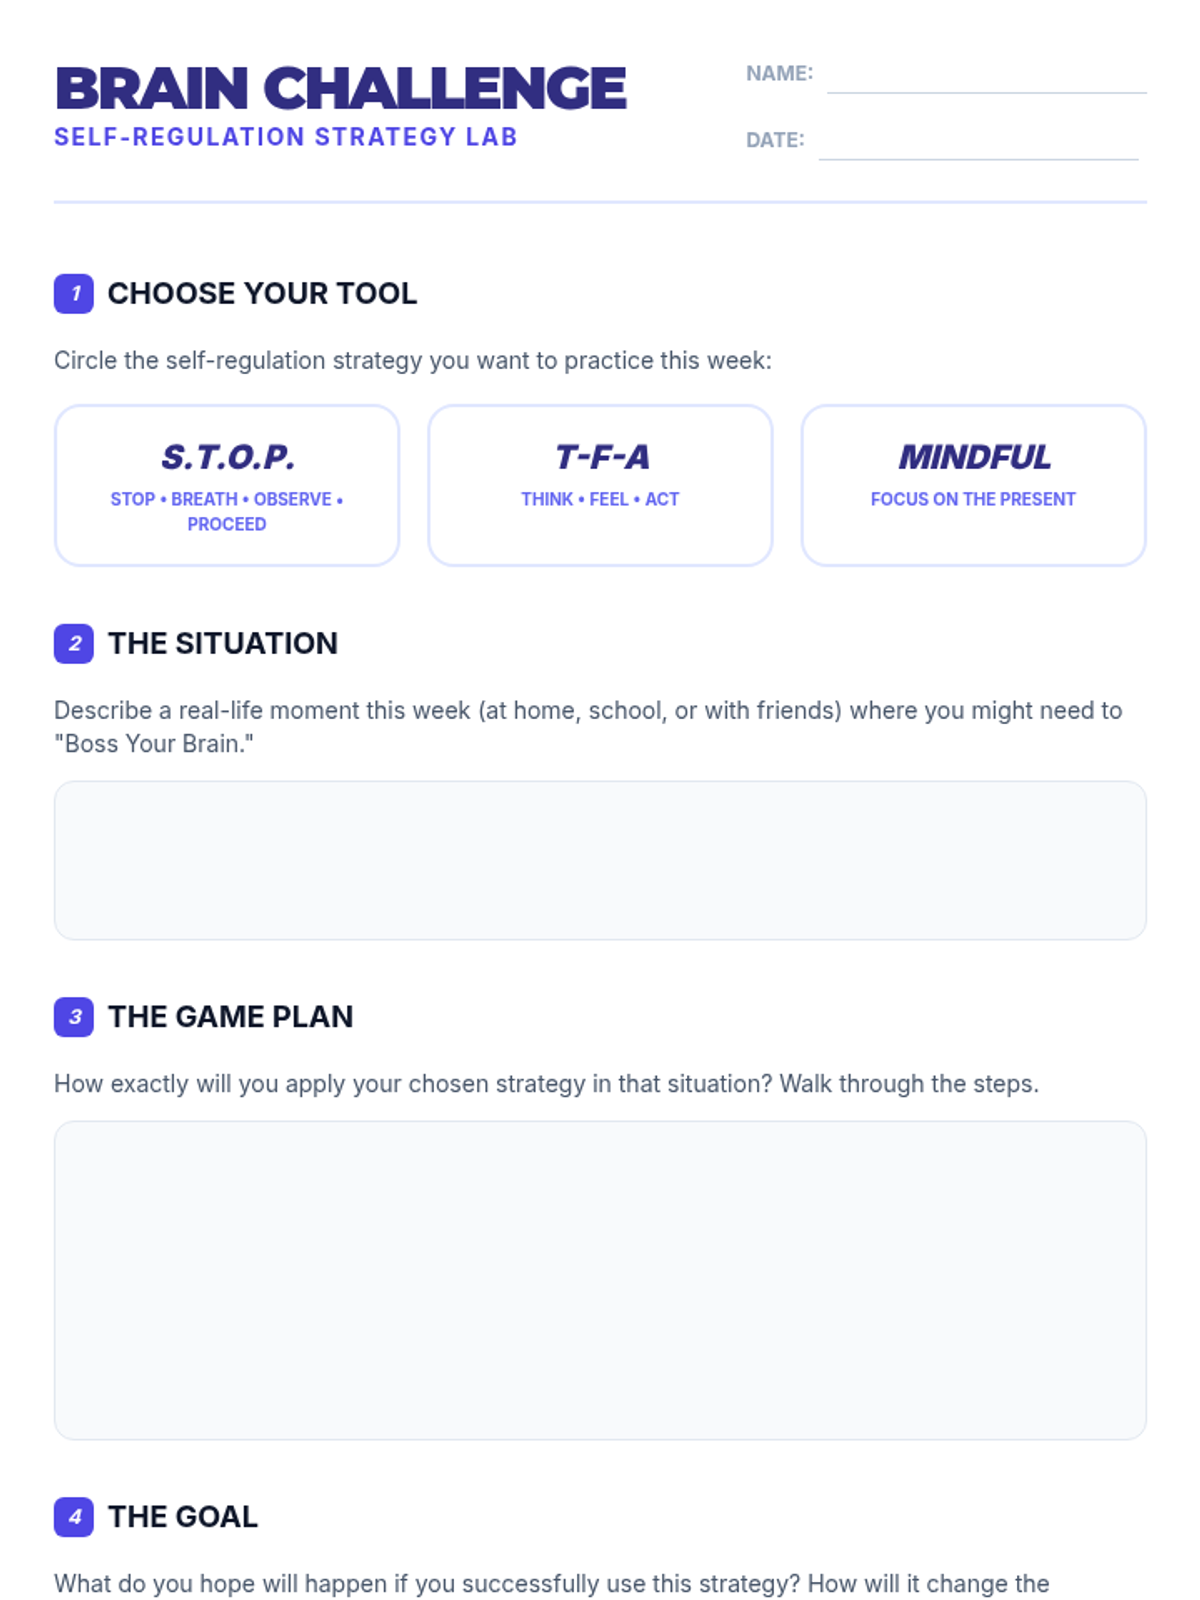Click the BRAIN CHALLENGE title
The image size is (1200, 1600).
point(340,89)
